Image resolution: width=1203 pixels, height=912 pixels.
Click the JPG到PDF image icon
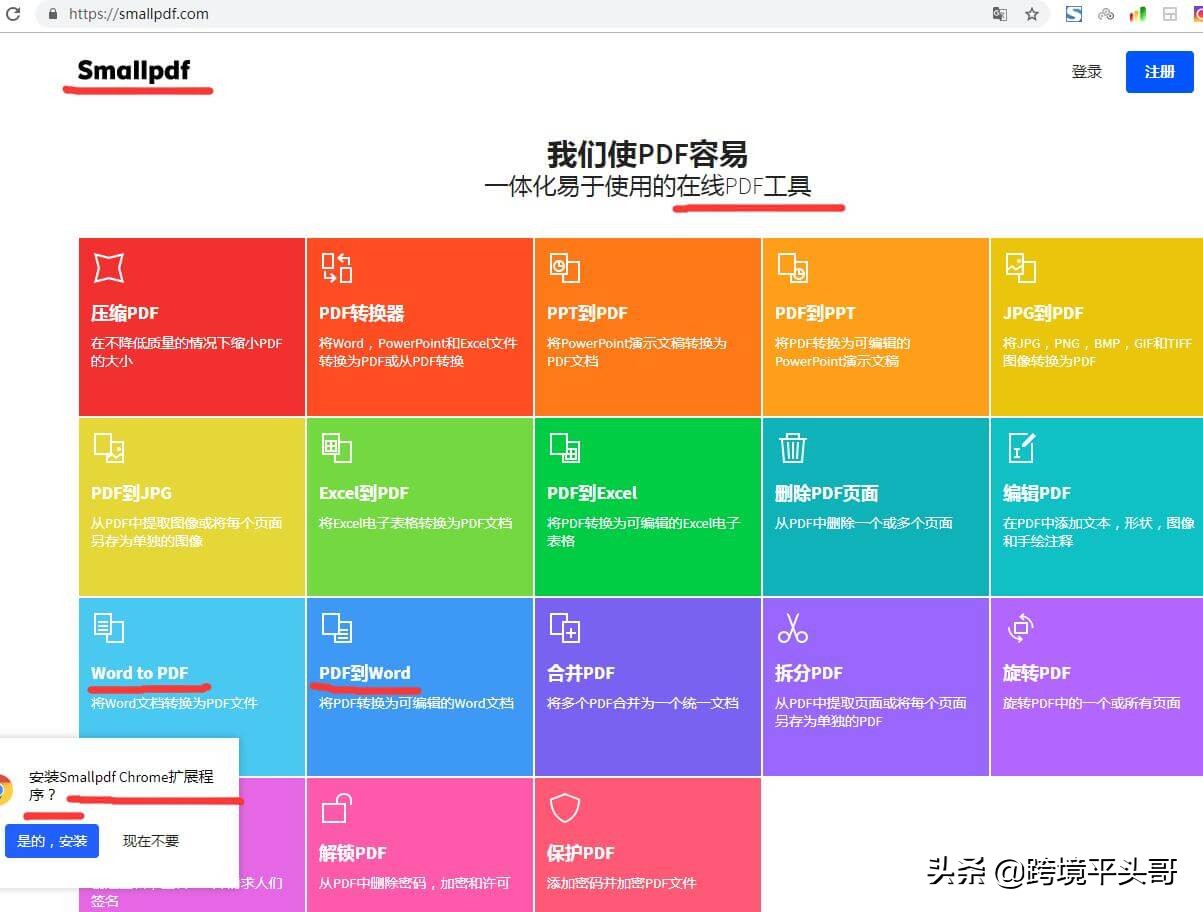tap(1020, 267)
